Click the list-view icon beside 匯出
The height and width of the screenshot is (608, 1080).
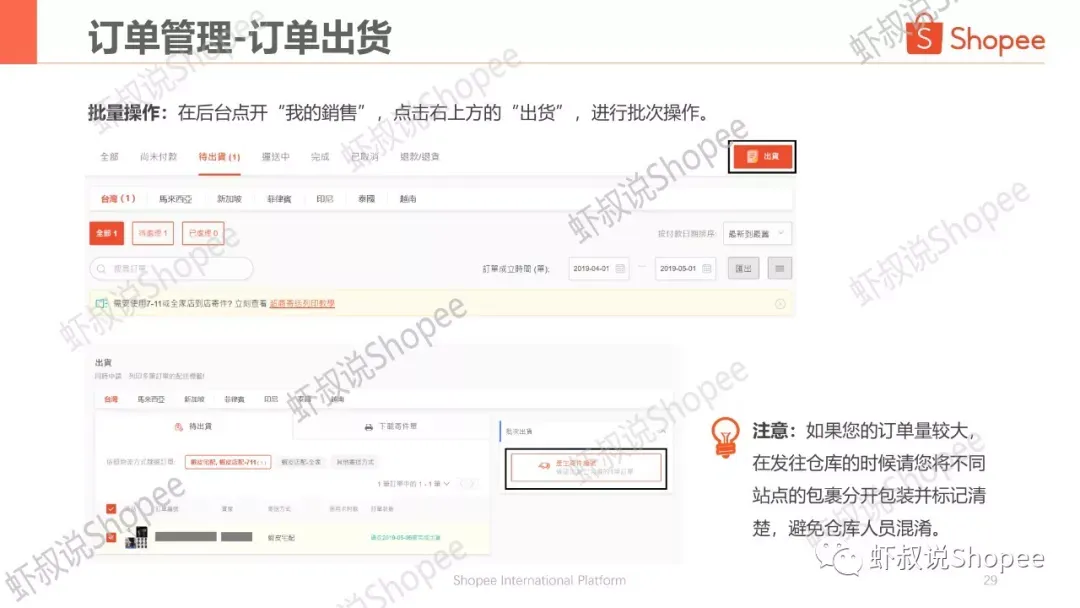click(780, 269)
